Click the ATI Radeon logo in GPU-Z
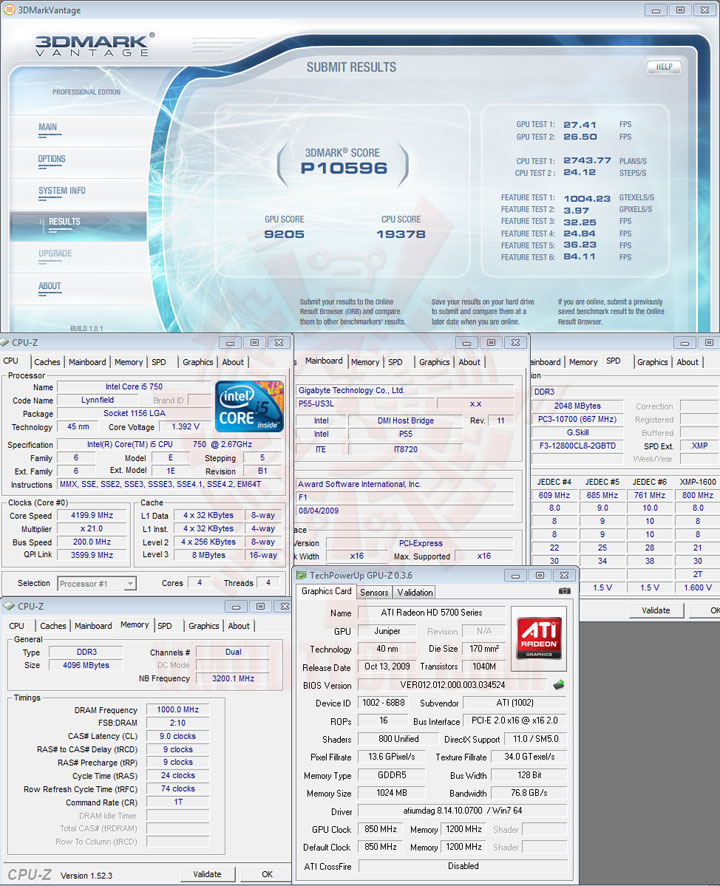Image resolution: width=720 pixels, height=886 pixels. point(540,637)
